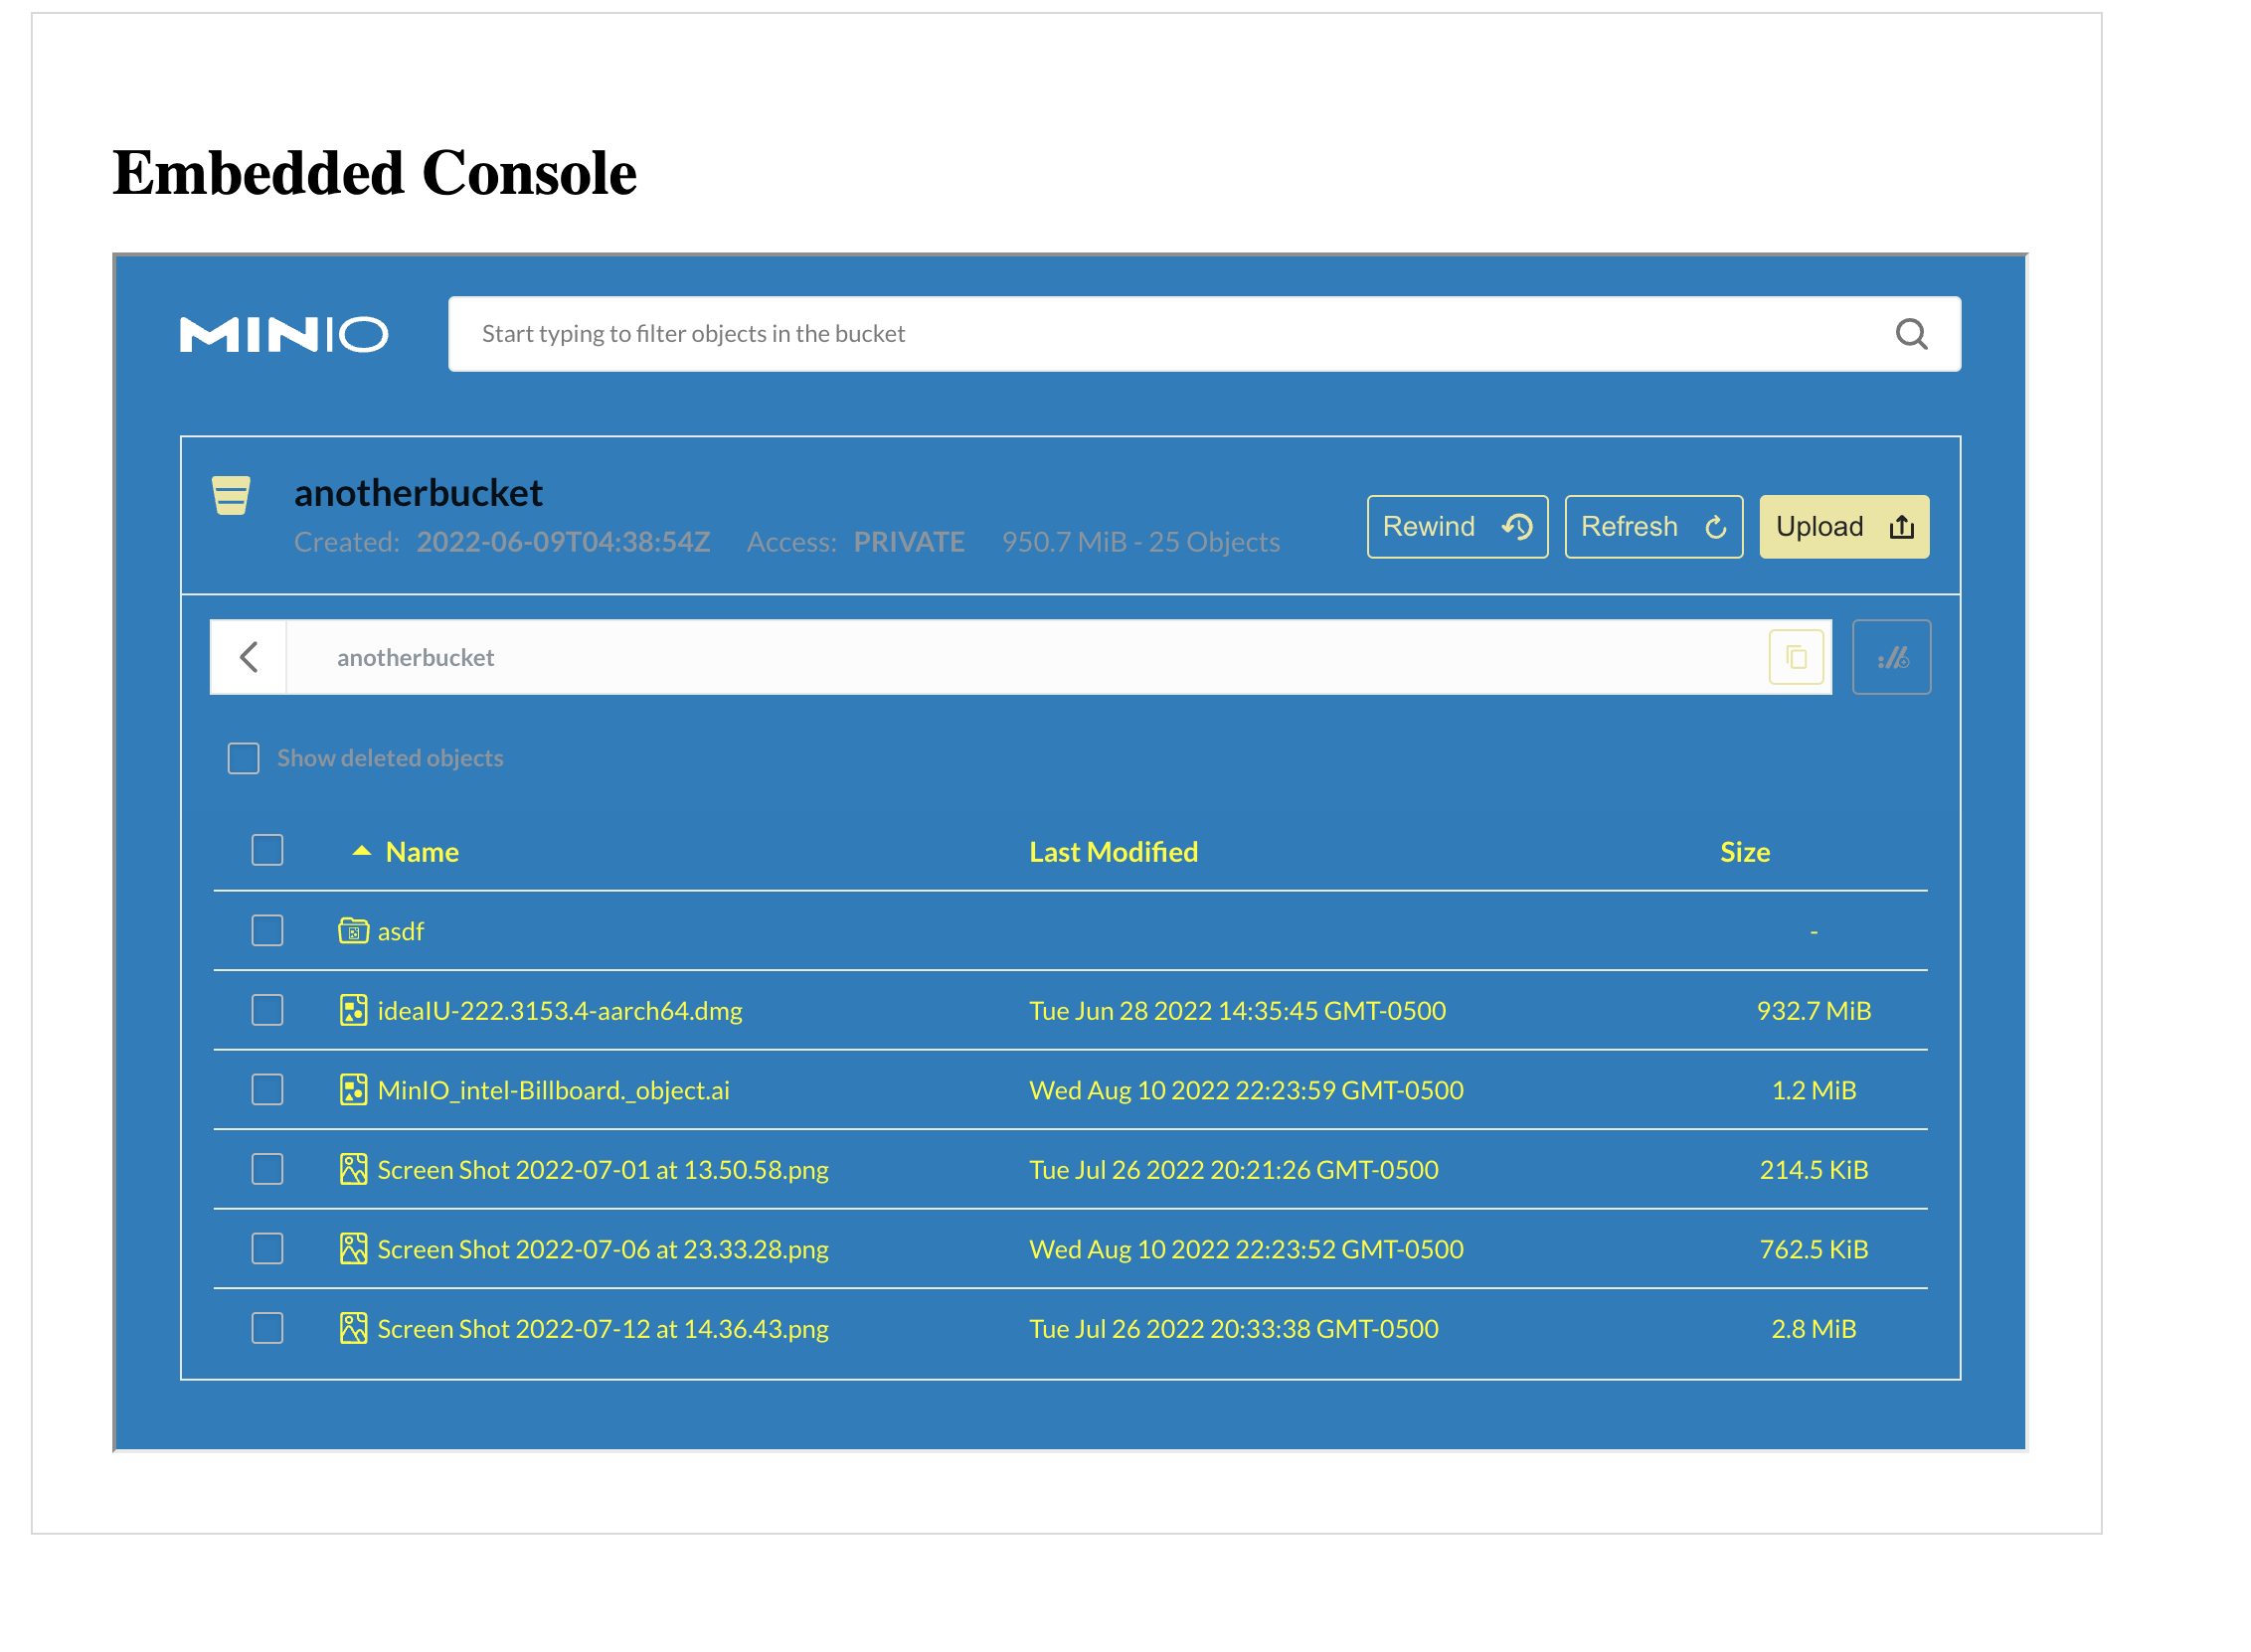Viewport: 2251px width, 1652px height.
Task: Check the Screen Shot 2022-07-01 checkbox
Action: point(267,1169)
